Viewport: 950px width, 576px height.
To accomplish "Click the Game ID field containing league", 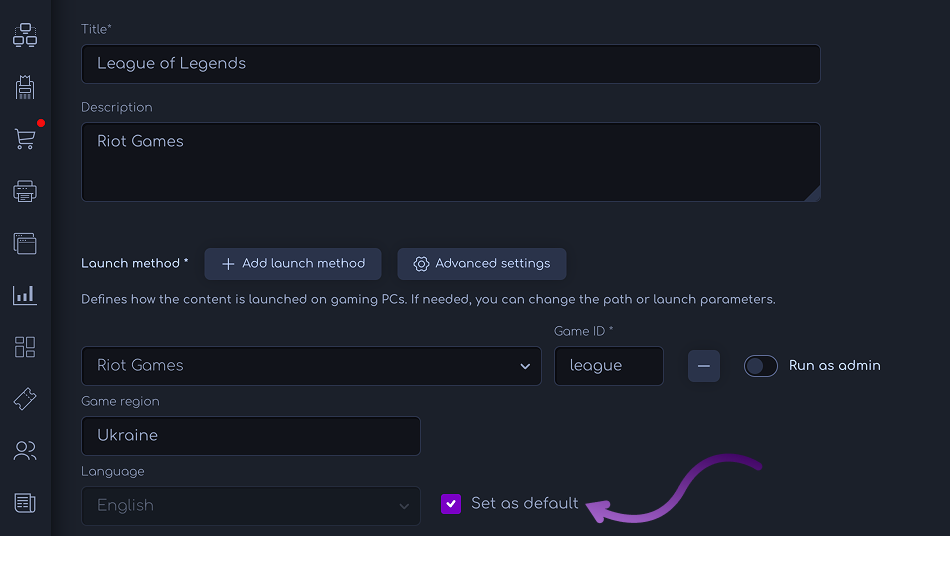I will click(609, 366).
